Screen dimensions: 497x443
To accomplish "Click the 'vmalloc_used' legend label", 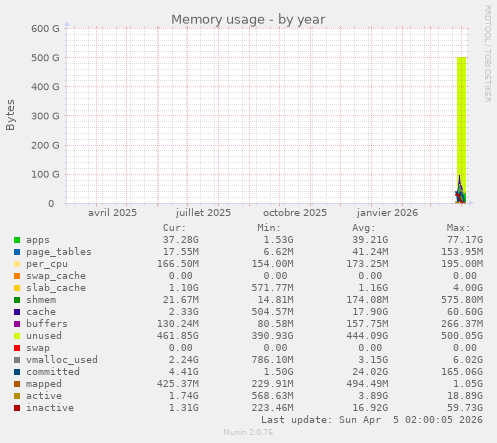I will (x=62, y=360).
